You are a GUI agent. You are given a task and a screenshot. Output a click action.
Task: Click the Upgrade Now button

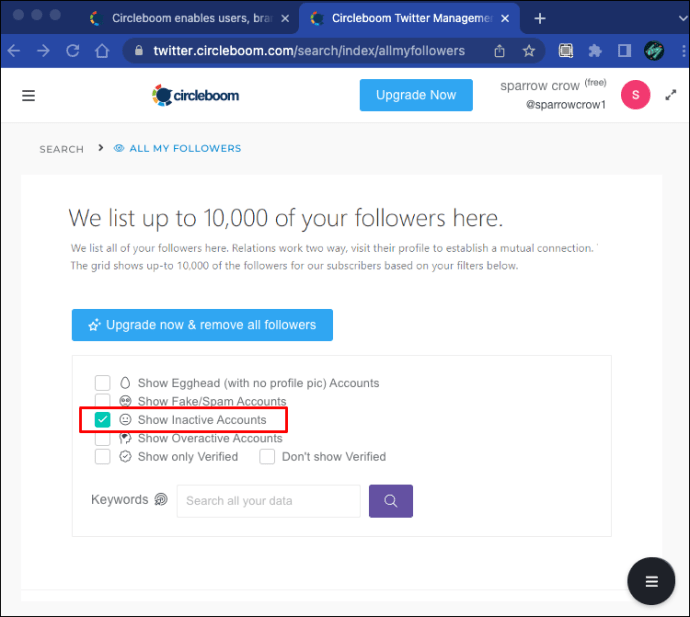tap(416, 95)
